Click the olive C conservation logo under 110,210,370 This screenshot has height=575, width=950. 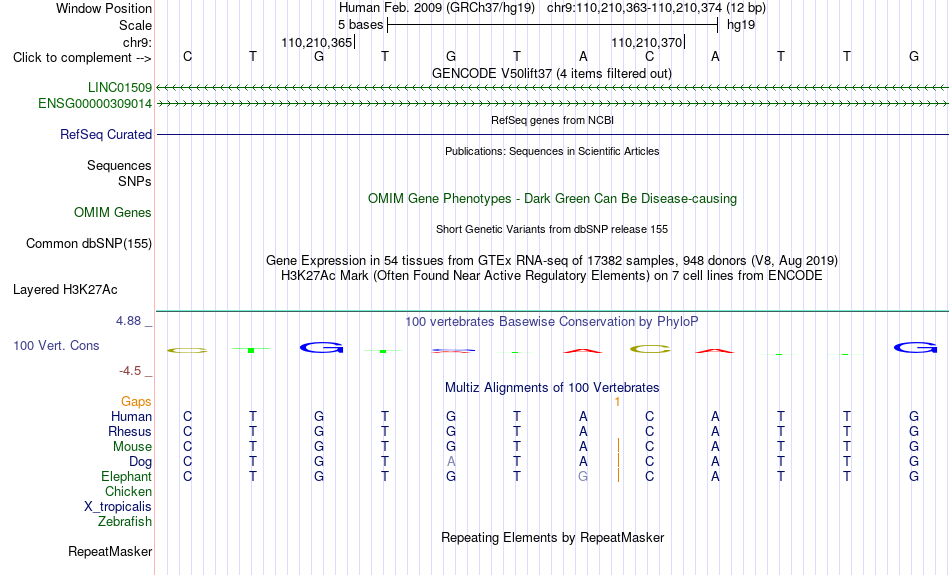point(650,349)
